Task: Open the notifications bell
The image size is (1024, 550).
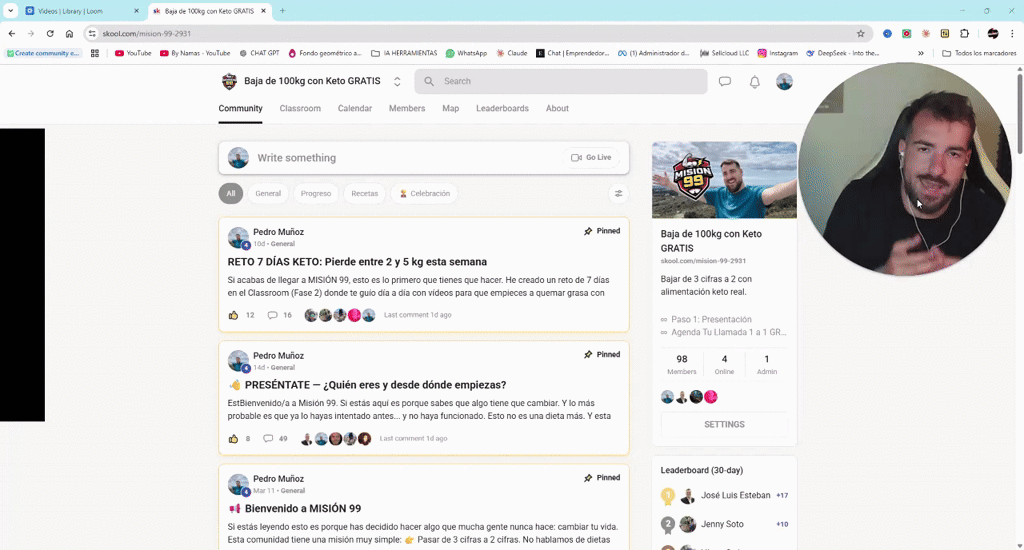Action: point(754,82)
